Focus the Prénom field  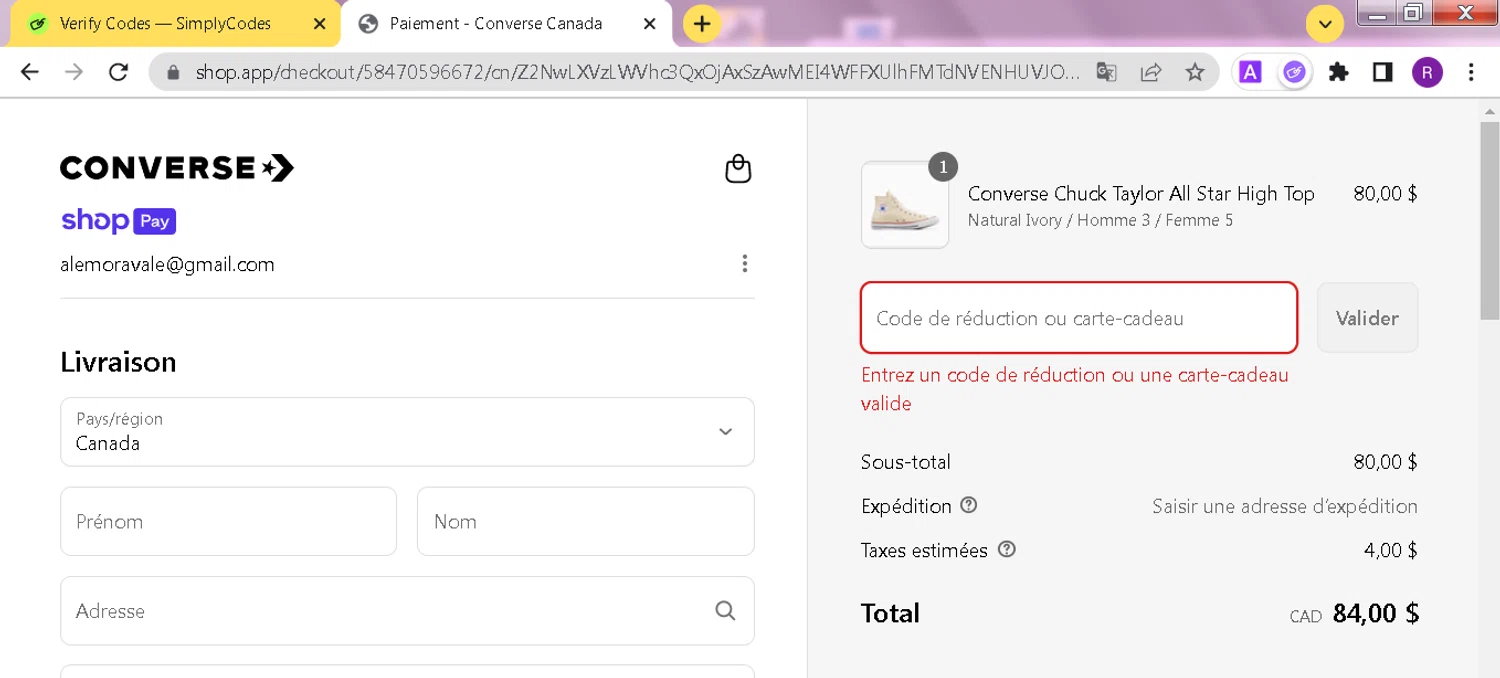pyautogui.click(x=228, y=521)
